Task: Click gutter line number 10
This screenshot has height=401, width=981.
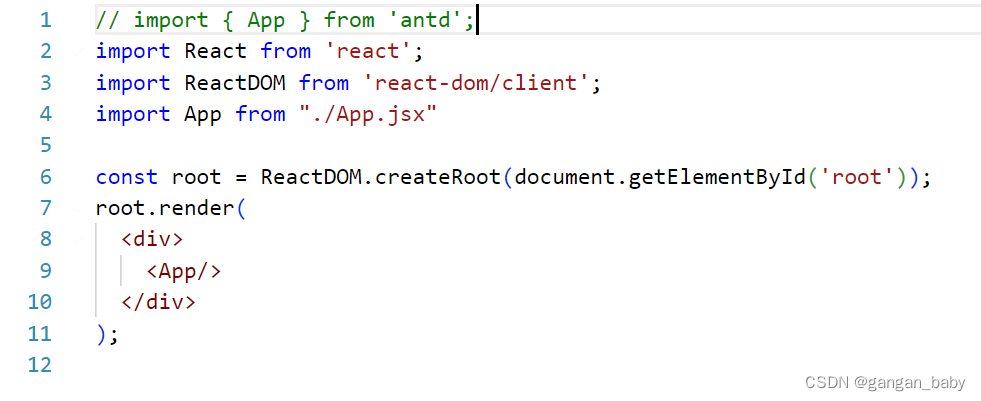Action: (39, 302)
